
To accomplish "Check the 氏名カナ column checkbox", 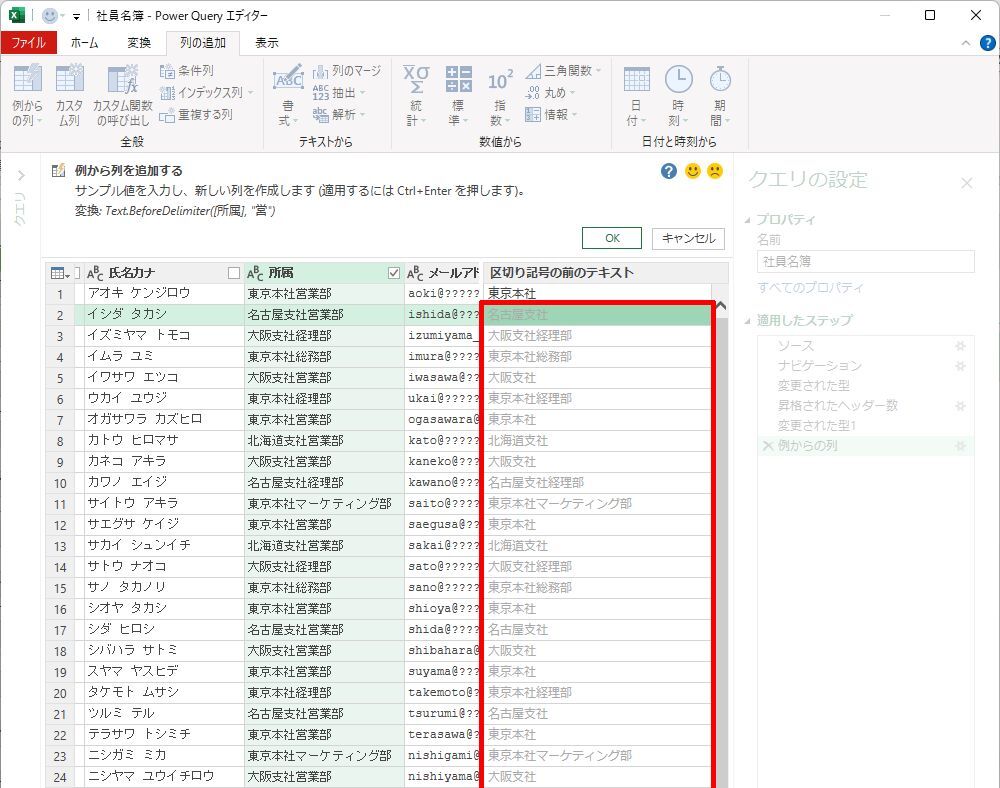I will [234, 273].
